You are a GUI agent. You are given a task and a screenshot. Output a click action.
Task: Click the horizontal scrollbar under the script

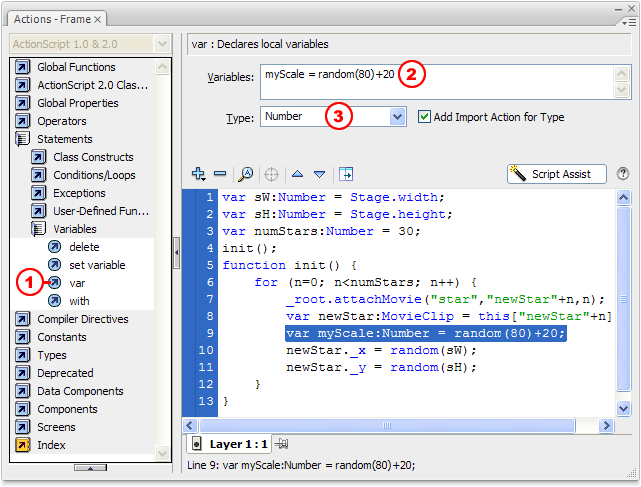click(400, 425)
